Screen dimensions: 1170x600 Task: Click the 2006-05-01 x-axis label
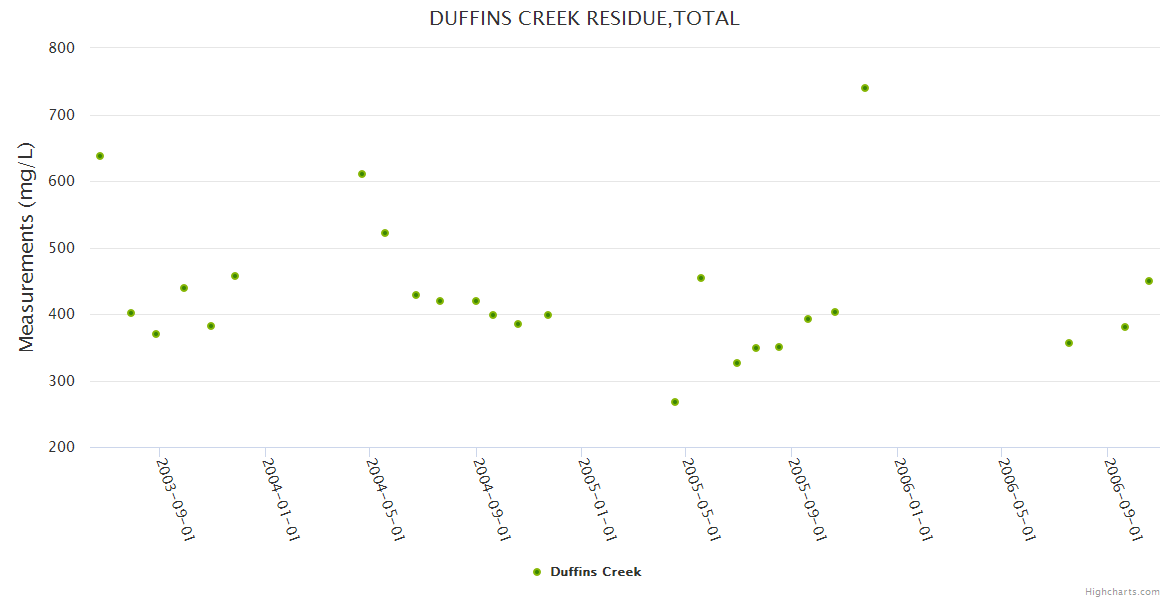pos(1017,499)
